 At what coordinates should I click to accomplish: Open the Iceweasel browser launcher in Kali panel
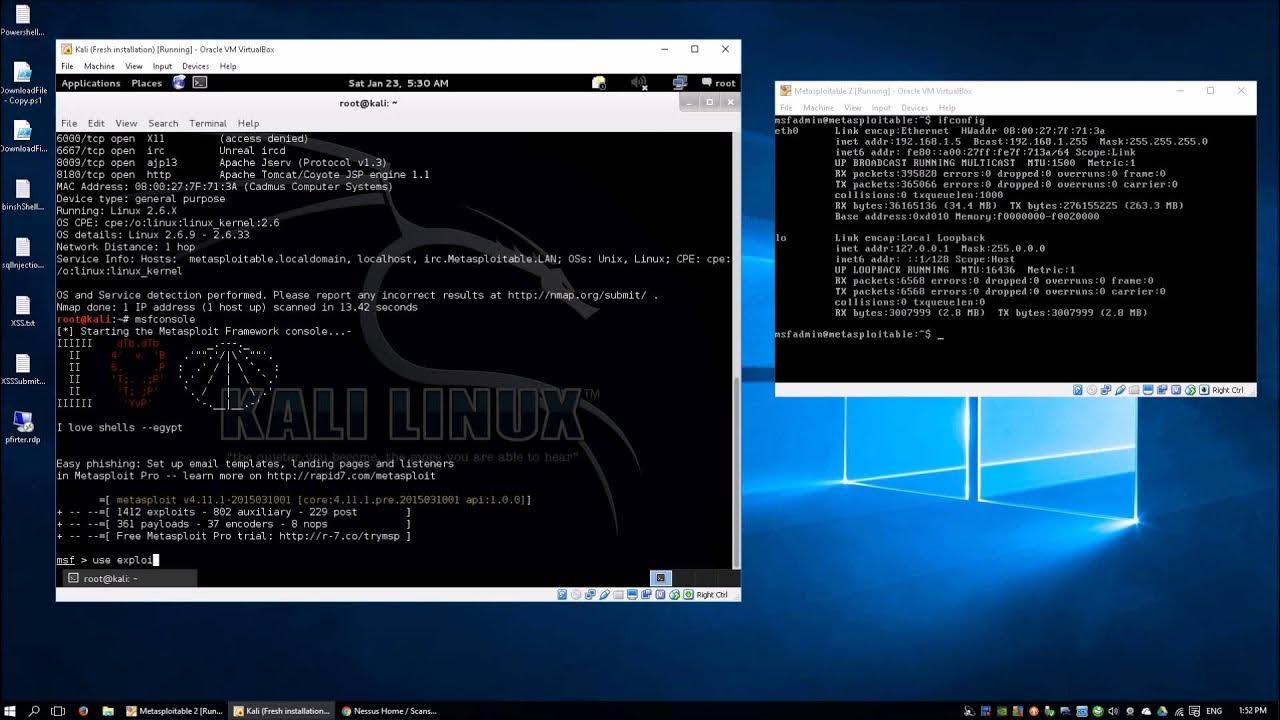(x=179, y=83)
